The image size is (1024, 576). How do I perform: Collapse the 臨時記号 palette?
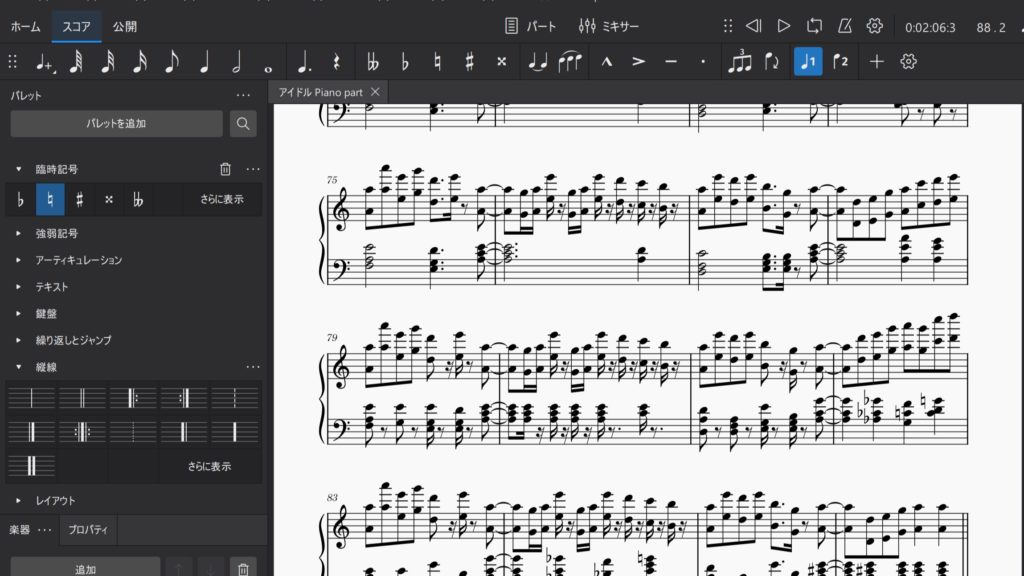18,169
